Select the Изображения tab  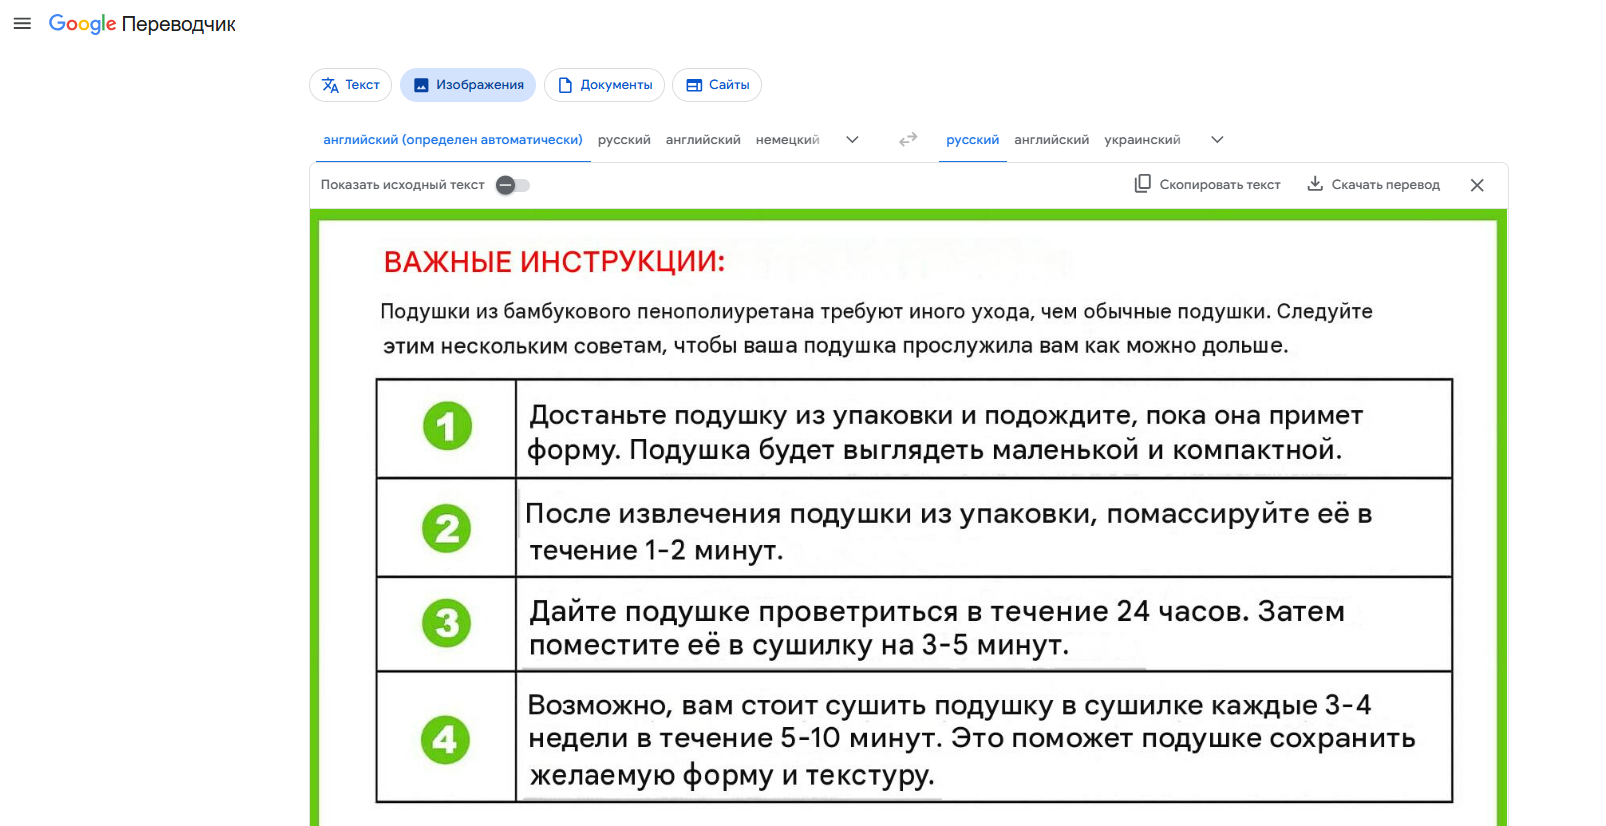click(x=468, y=85)
